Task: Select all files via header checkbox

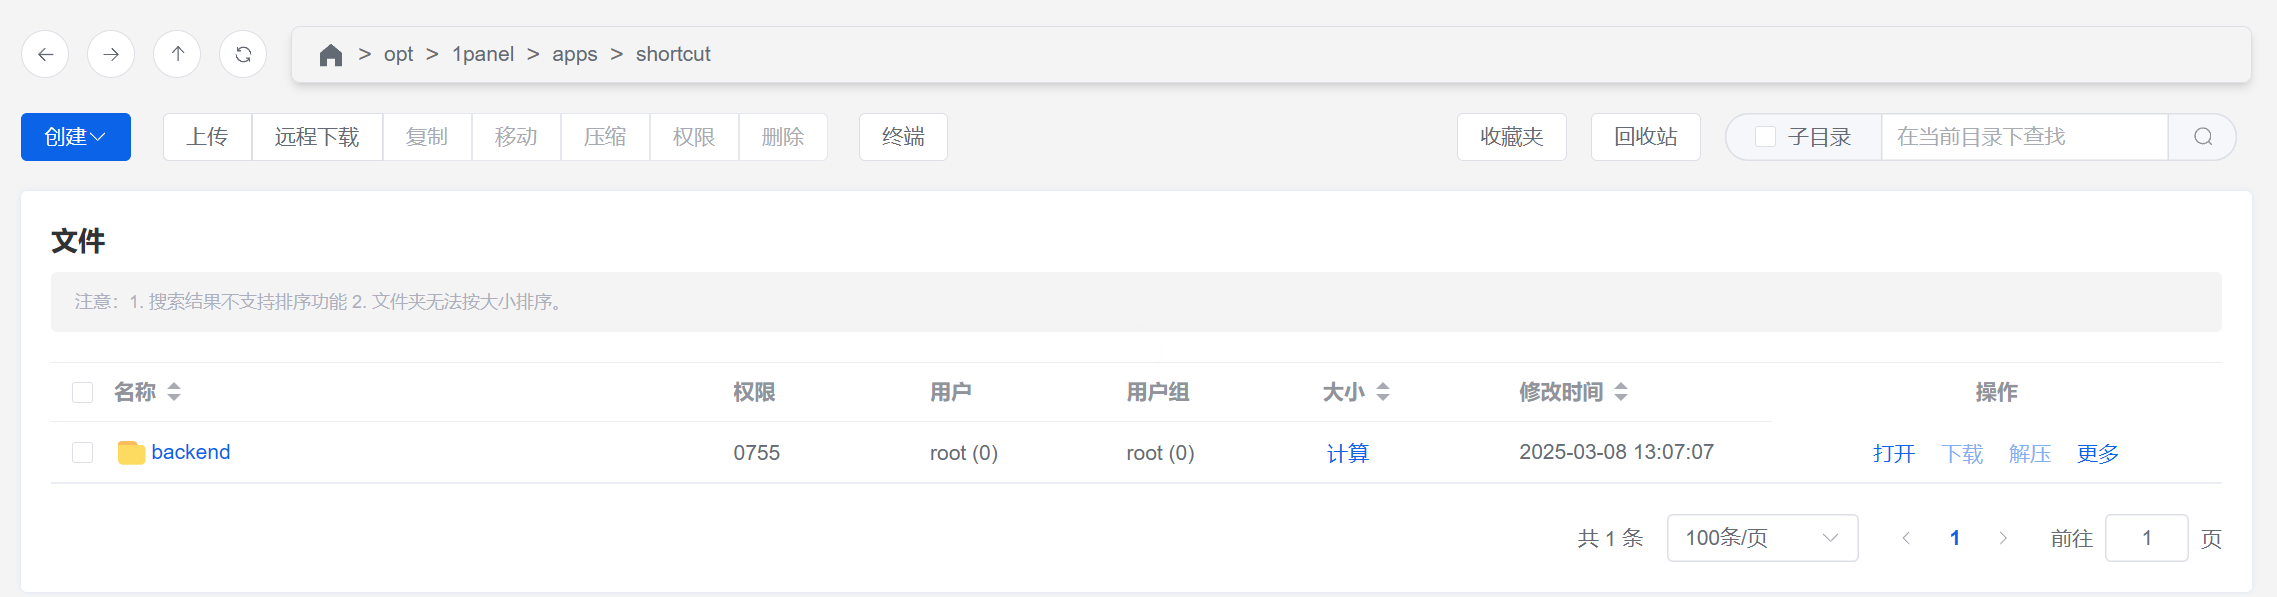Action: coord(83,392)
